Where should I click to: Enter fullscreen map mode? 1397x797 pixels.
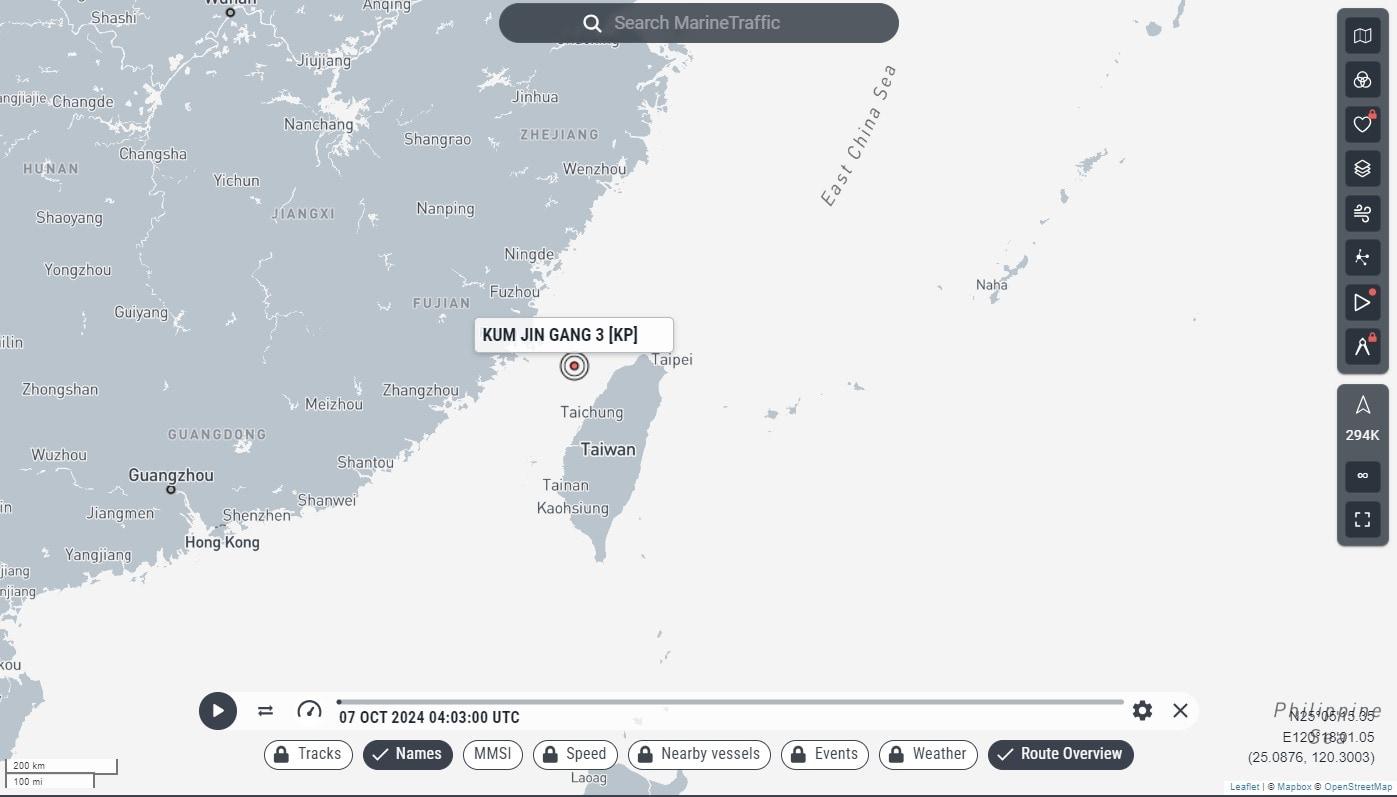(1362, 520)
